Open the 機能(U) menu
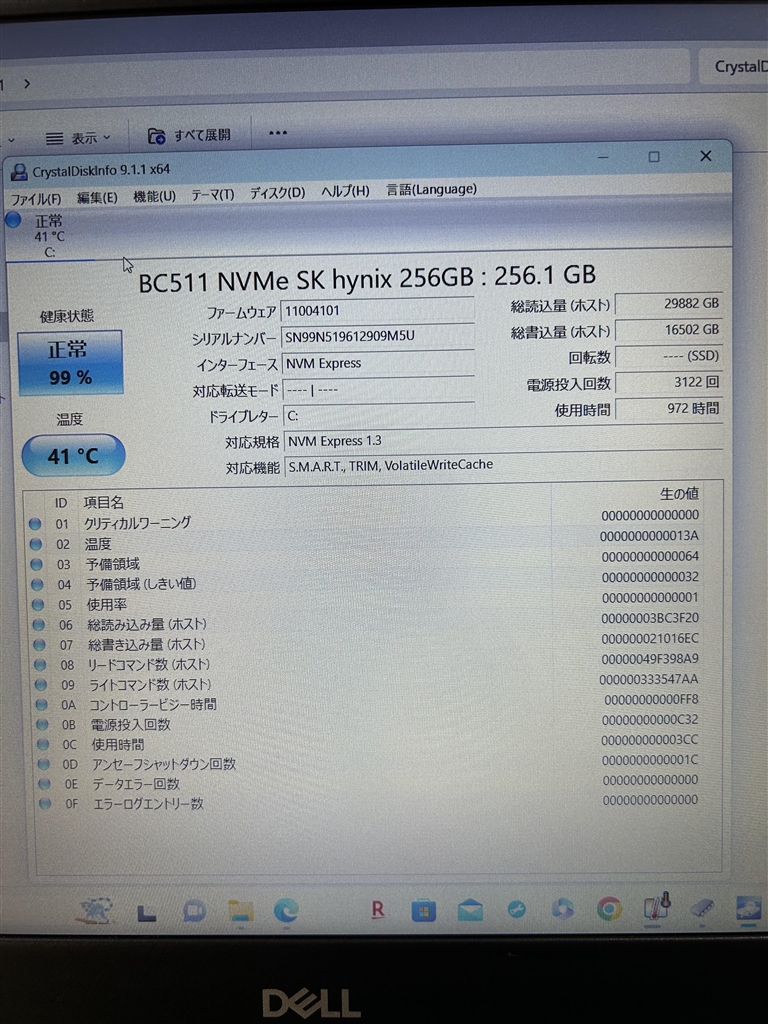The width and height of the screenshot is (768, 1024). (x=154, y=196)
